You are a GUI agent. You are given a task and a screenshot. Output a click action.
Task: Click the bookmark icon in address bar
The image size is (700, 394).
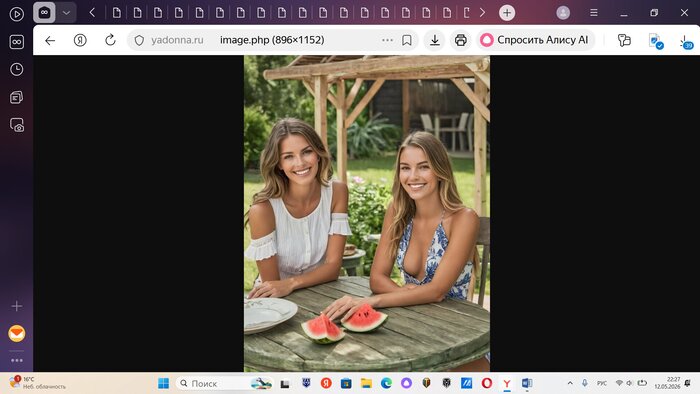click(x=407, y=40)
